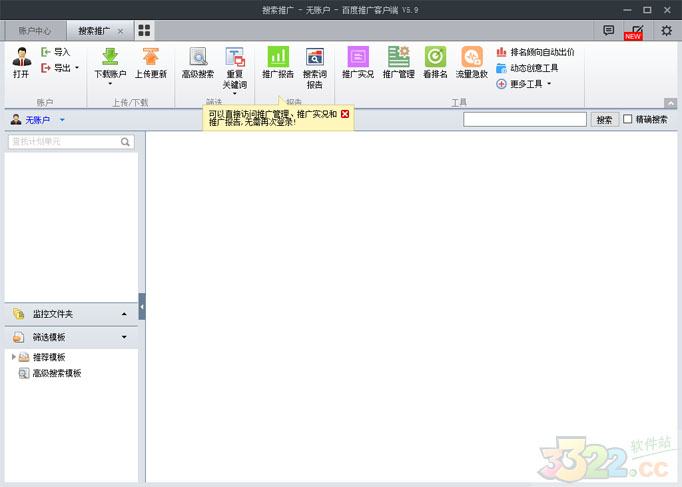The width and height of the screenshot is (682, 487).
Task: Expand the 下载账户 dropdown arrow
Action: [x=110, y=83]
